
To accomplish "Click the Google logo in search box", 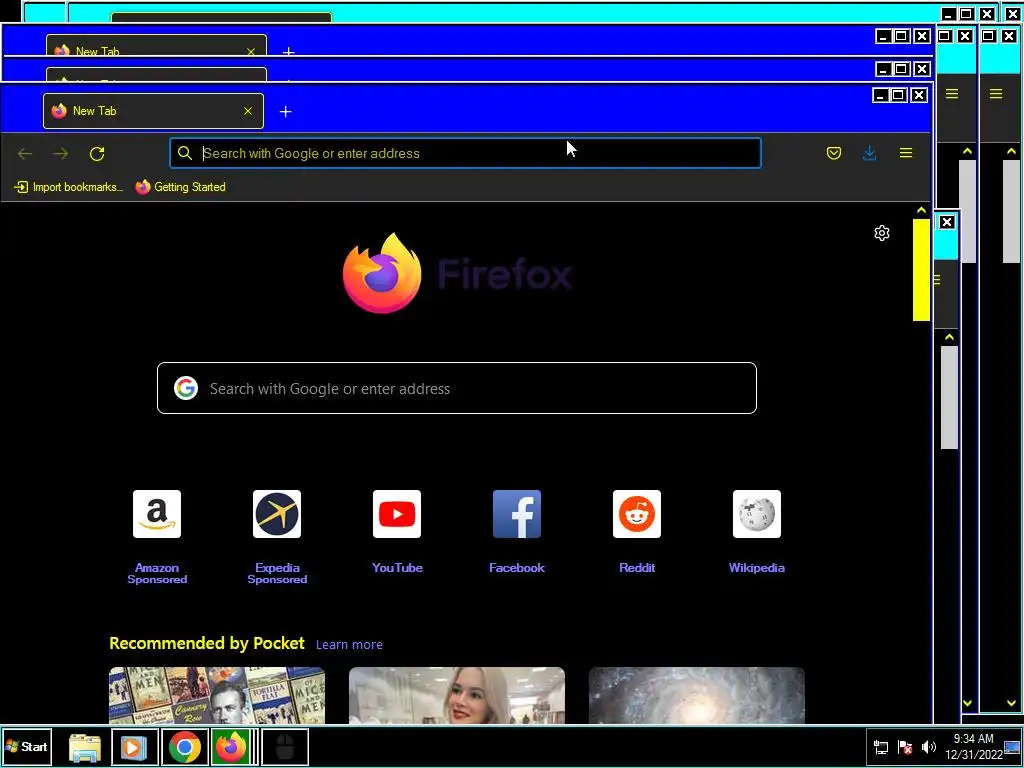I will click(186, 388).
